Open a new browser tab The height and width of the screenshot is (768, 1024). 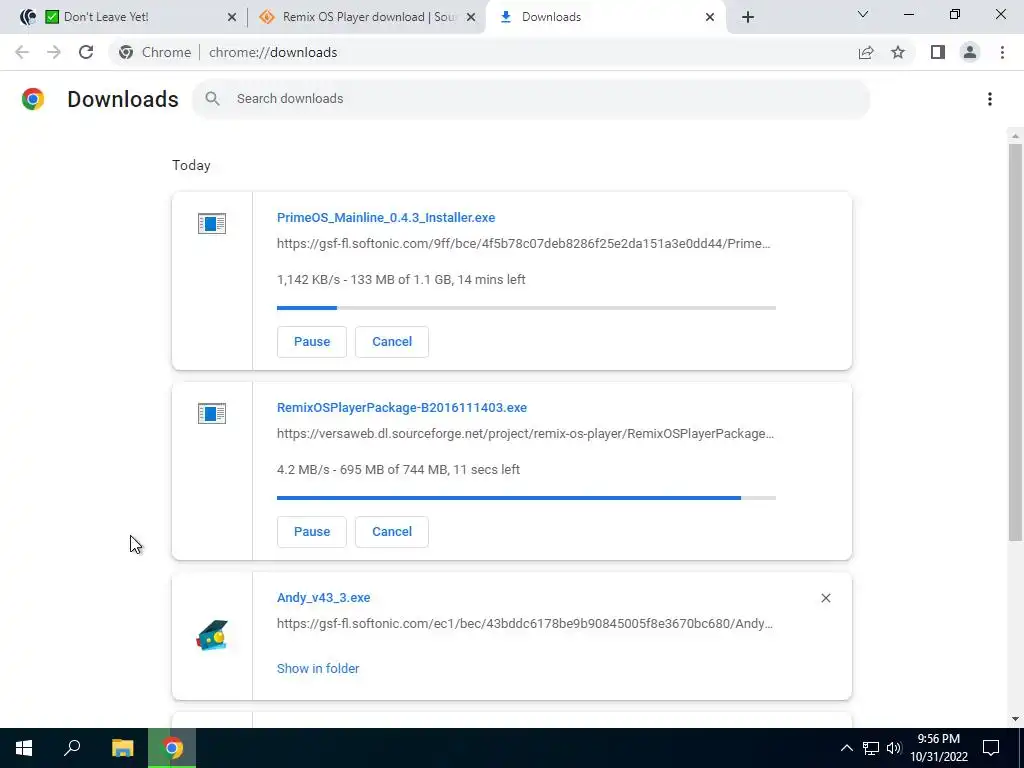point(748,17)
